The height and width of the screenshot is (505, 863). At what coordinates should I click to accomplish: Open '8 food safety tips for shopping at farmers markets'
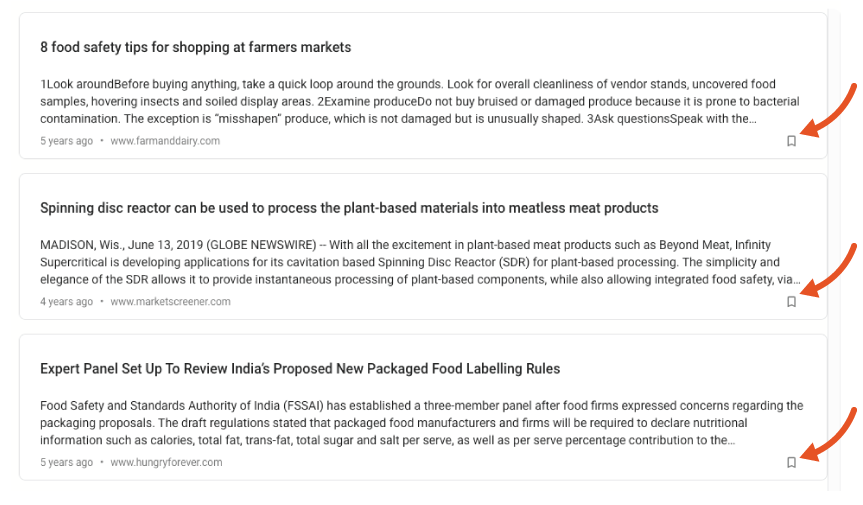[195, 47]
